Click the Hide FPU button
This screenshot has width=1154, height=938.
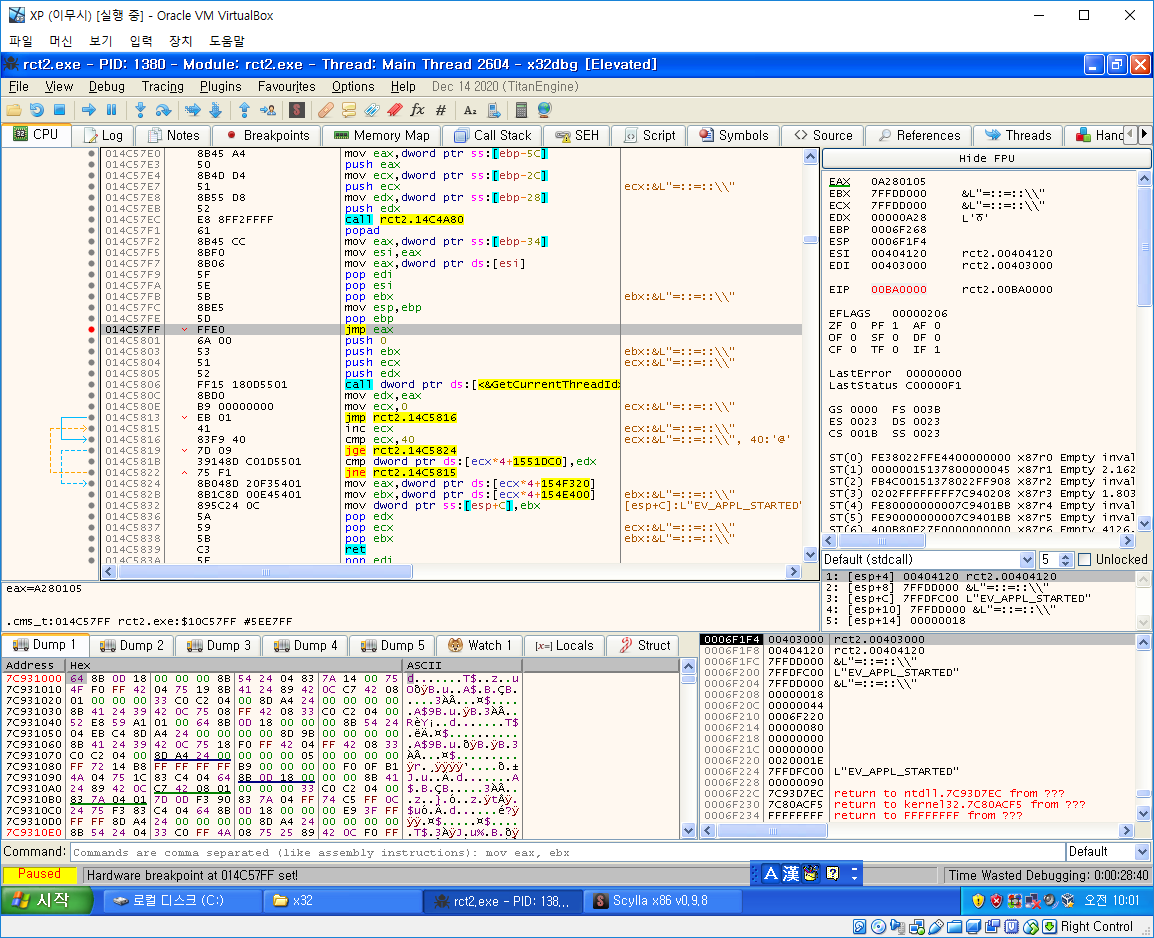pos(986,158)
